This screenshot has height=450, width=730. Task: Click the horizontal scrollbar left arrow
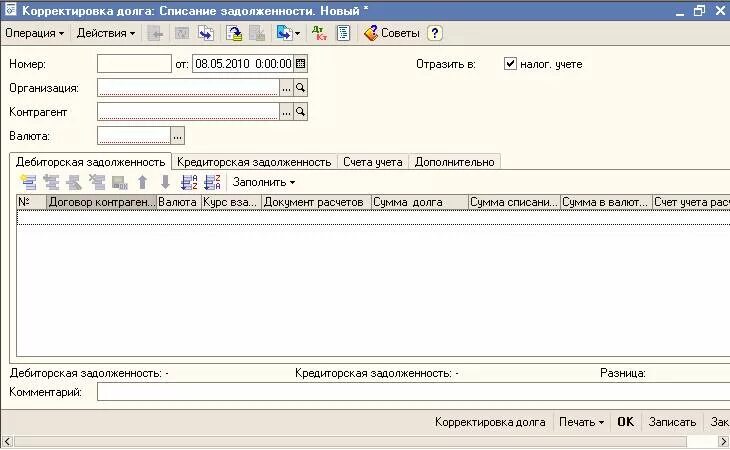pyautogui.click(x=7, y=441)
